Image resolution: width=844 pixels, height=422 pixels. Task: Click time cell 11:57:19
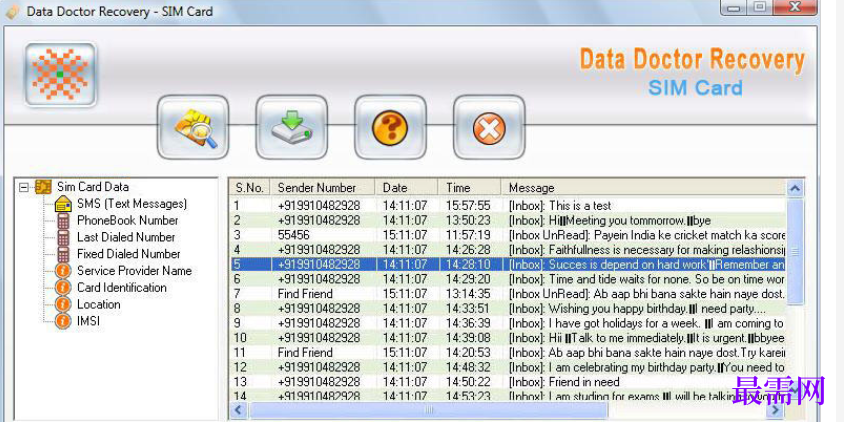(x=468, y=235)
